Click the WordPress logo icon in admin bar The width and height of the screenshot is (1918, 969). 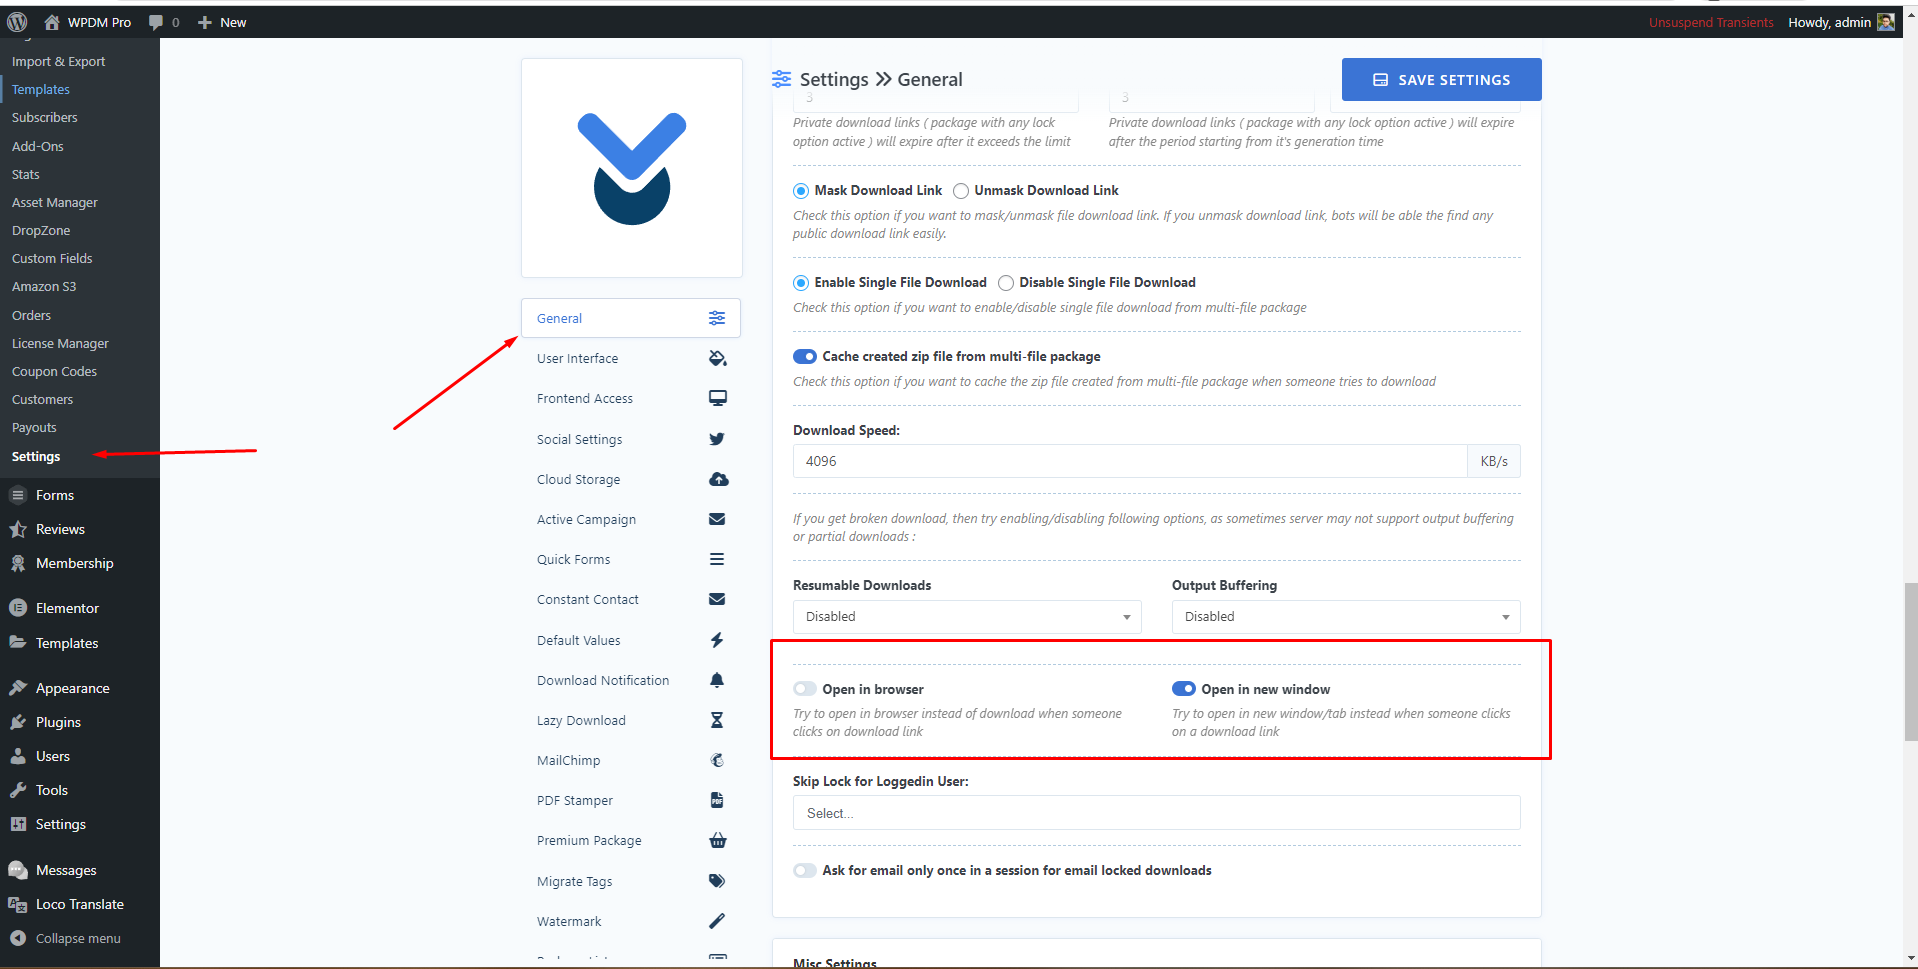click(17, 22)
